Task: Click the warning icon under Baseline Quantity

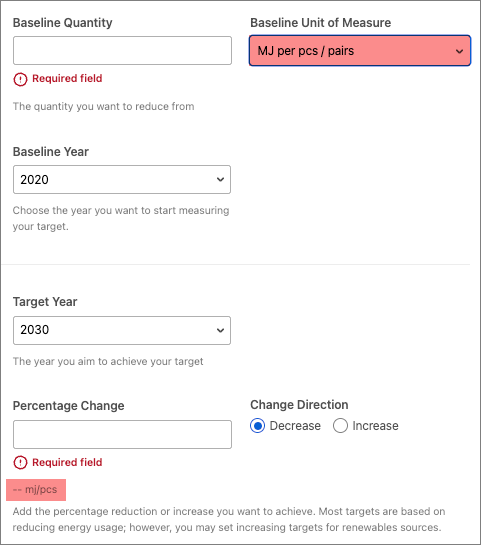Action: [20, 79]
